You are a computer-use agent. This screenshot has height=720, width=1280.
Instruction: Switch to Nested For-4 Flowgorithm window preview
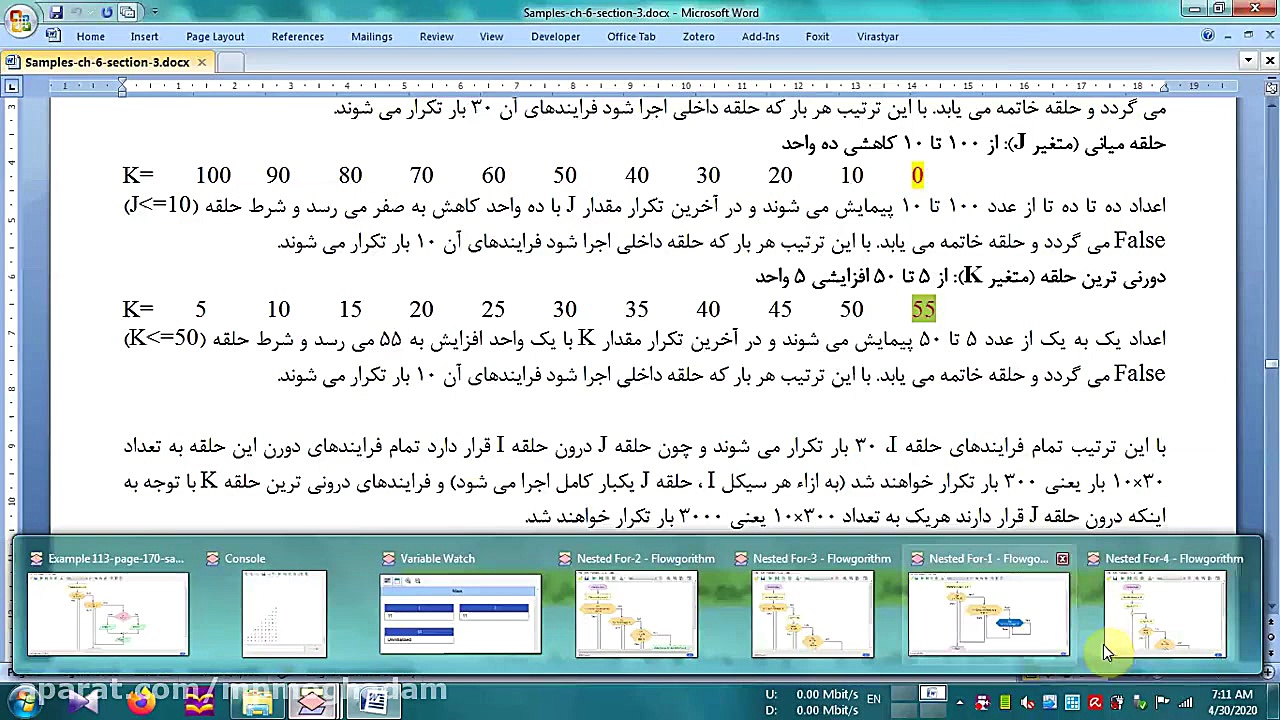pos(1165,614)
